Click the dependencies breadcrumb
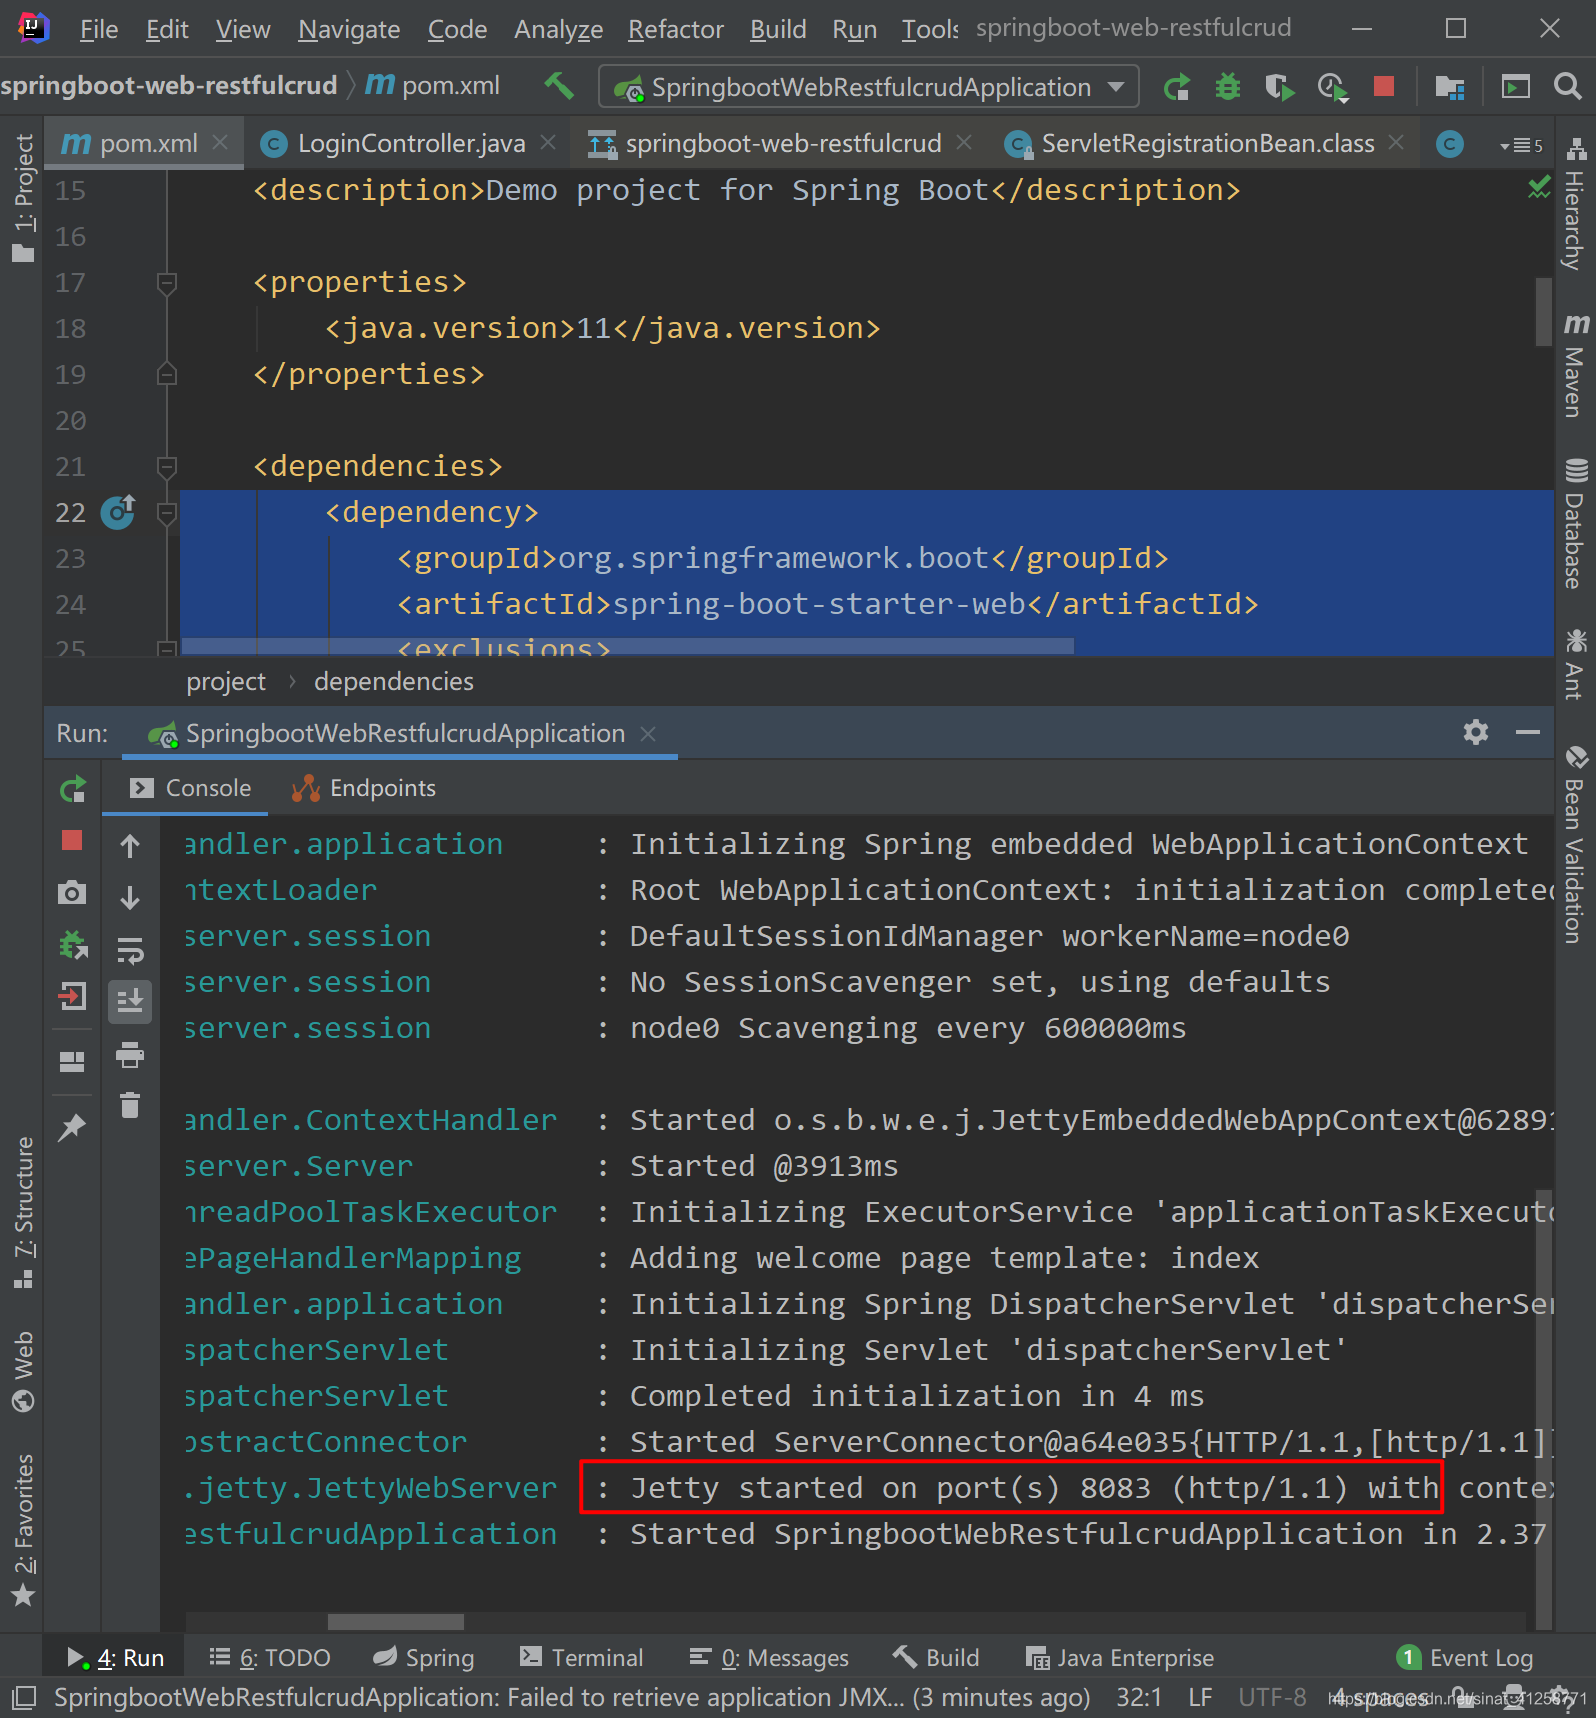This screenshot has height=1718, width=1596. click(394, 681)
